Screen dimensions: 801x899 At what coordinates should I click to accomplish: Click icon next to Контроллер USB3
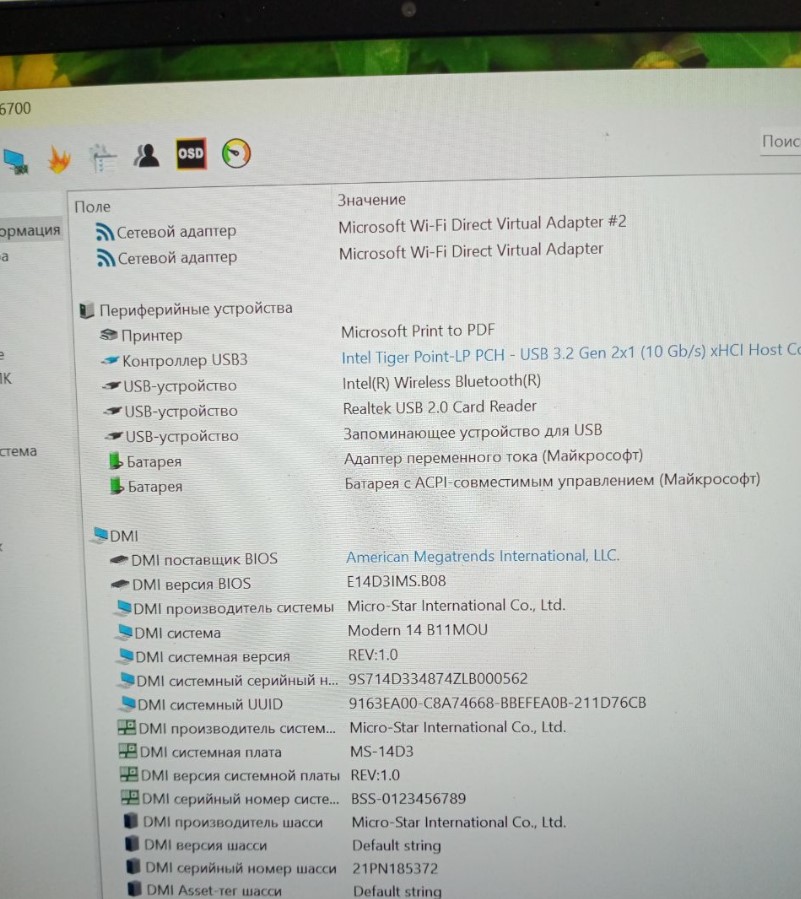(110, 360)
